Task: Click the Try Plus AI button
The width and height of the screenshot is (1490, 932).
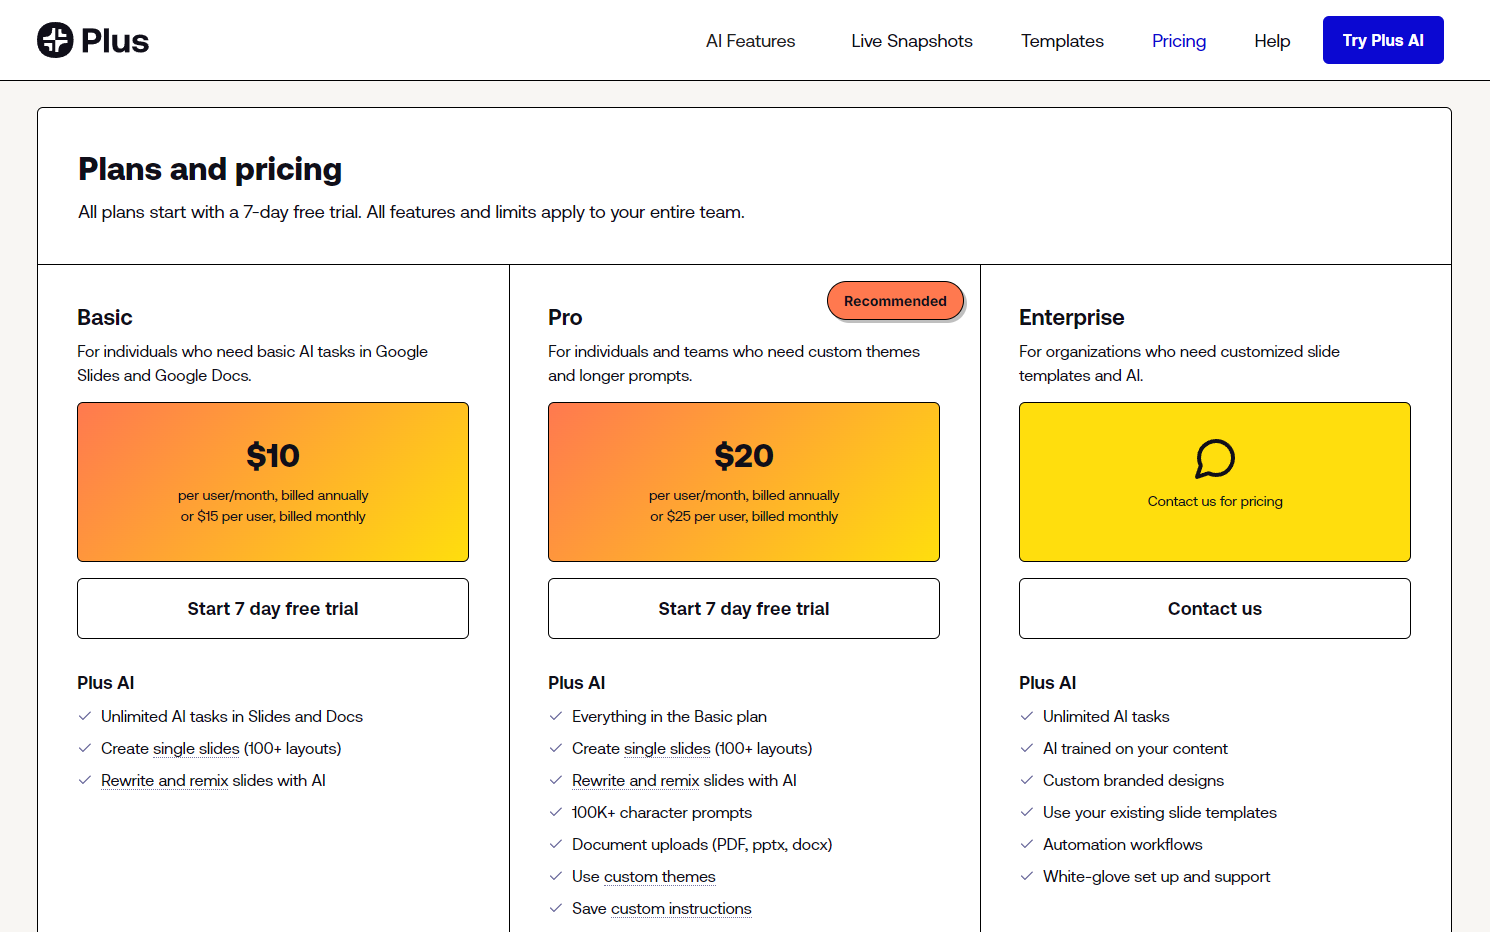Action: point(1383,40)
